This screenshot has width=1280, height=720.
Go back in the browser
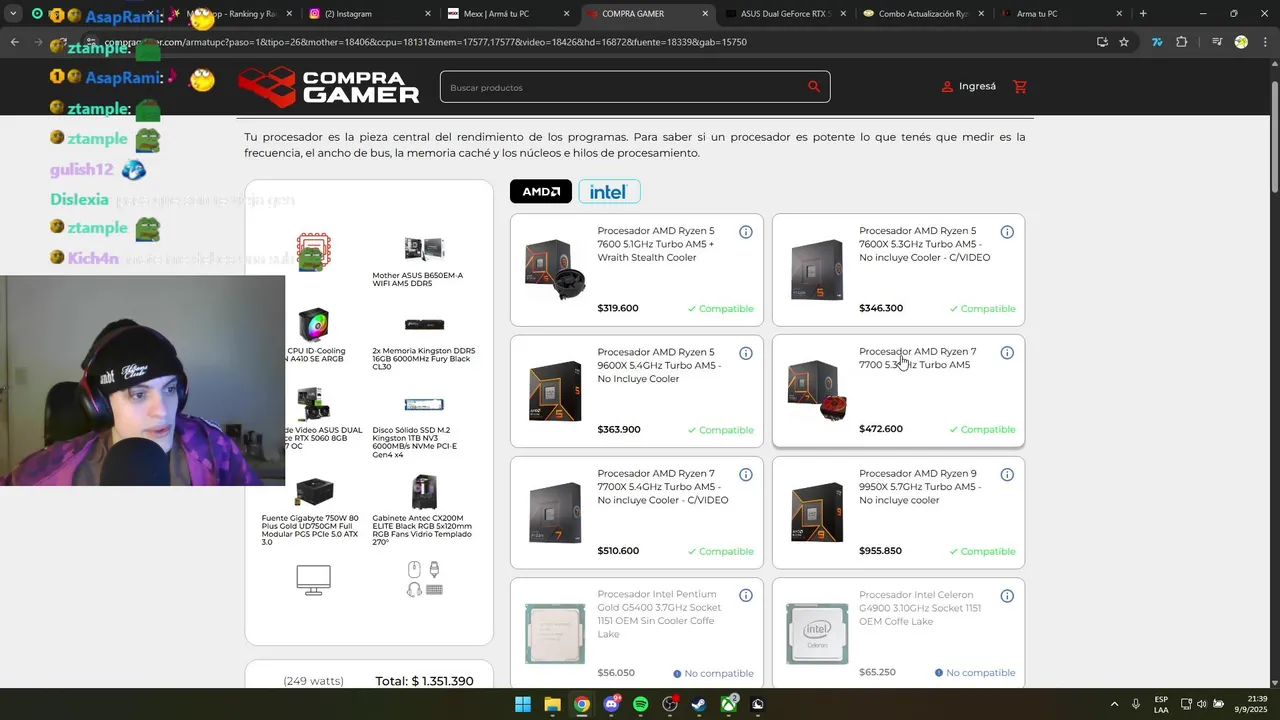(14, 42)
